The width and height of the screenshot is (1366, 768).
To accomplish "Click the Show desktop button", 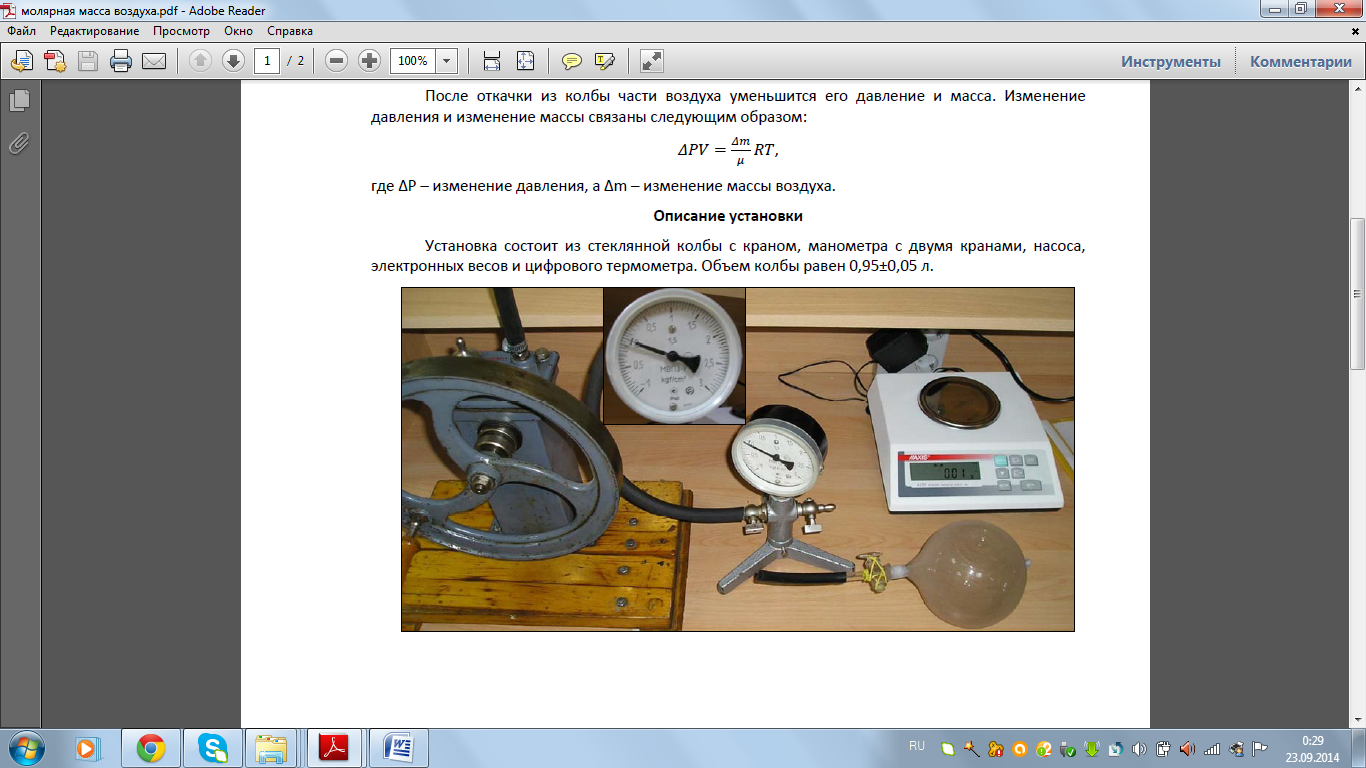I will pos(1358,748).
